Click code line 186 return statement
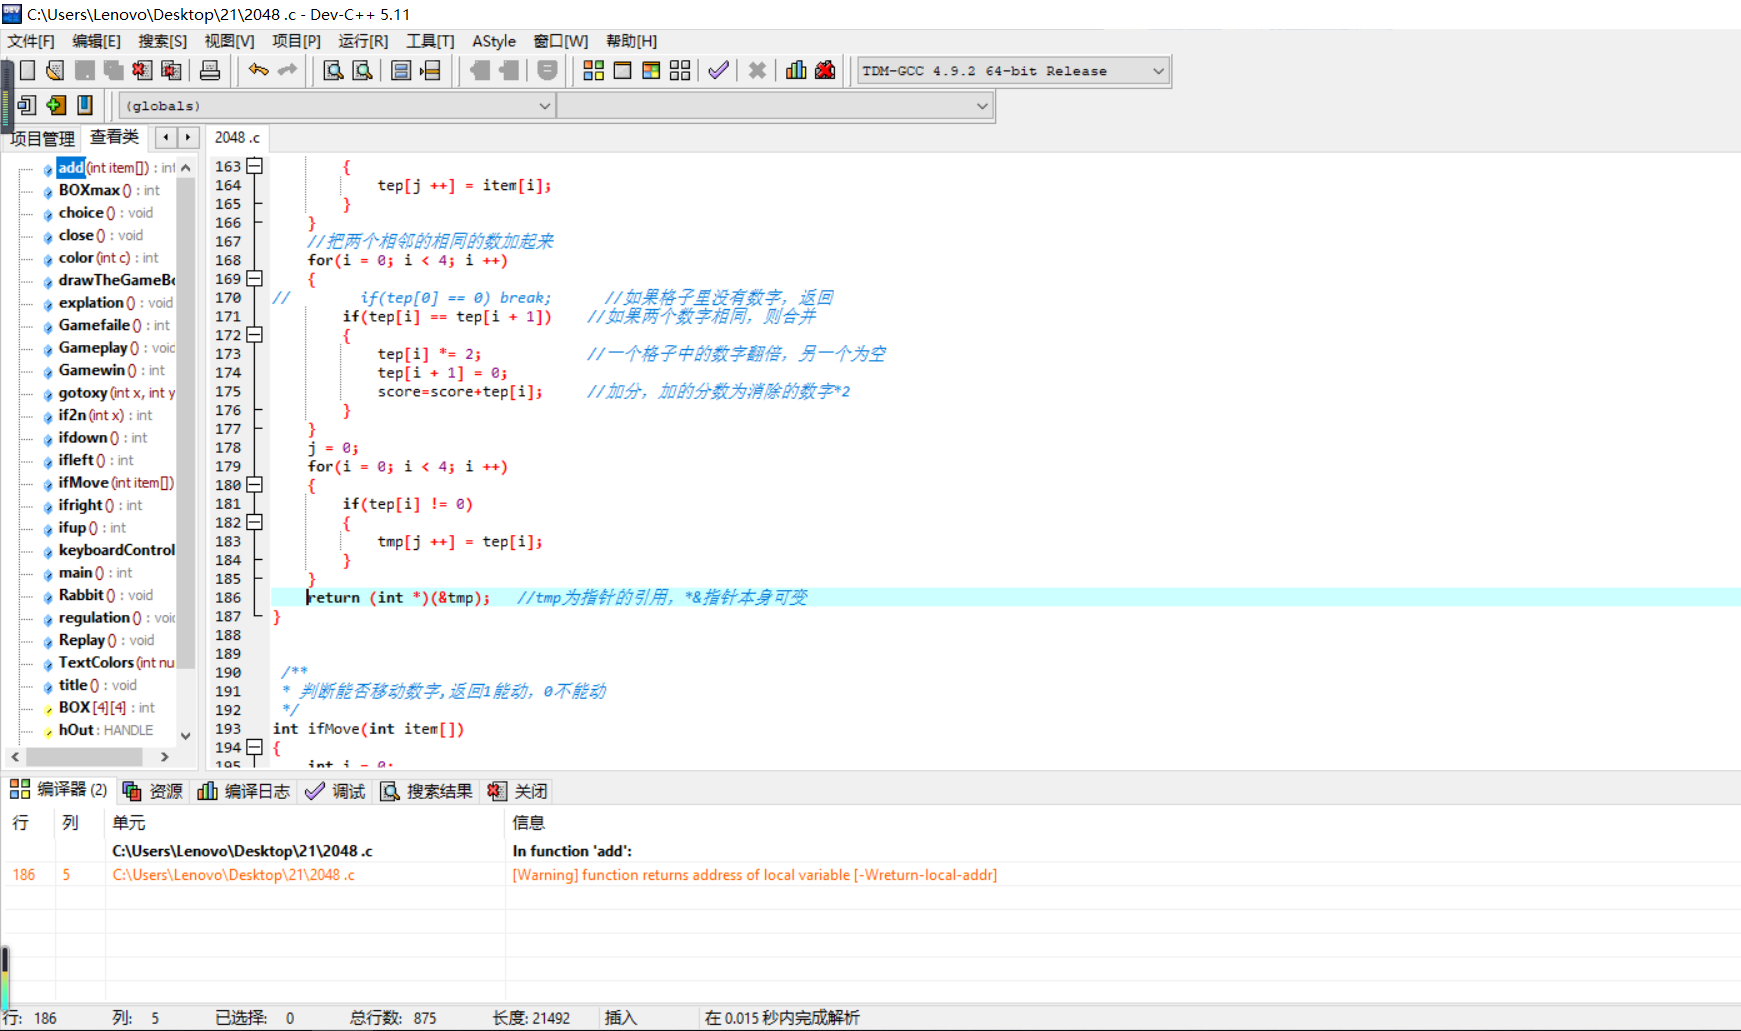 point(398,597)
